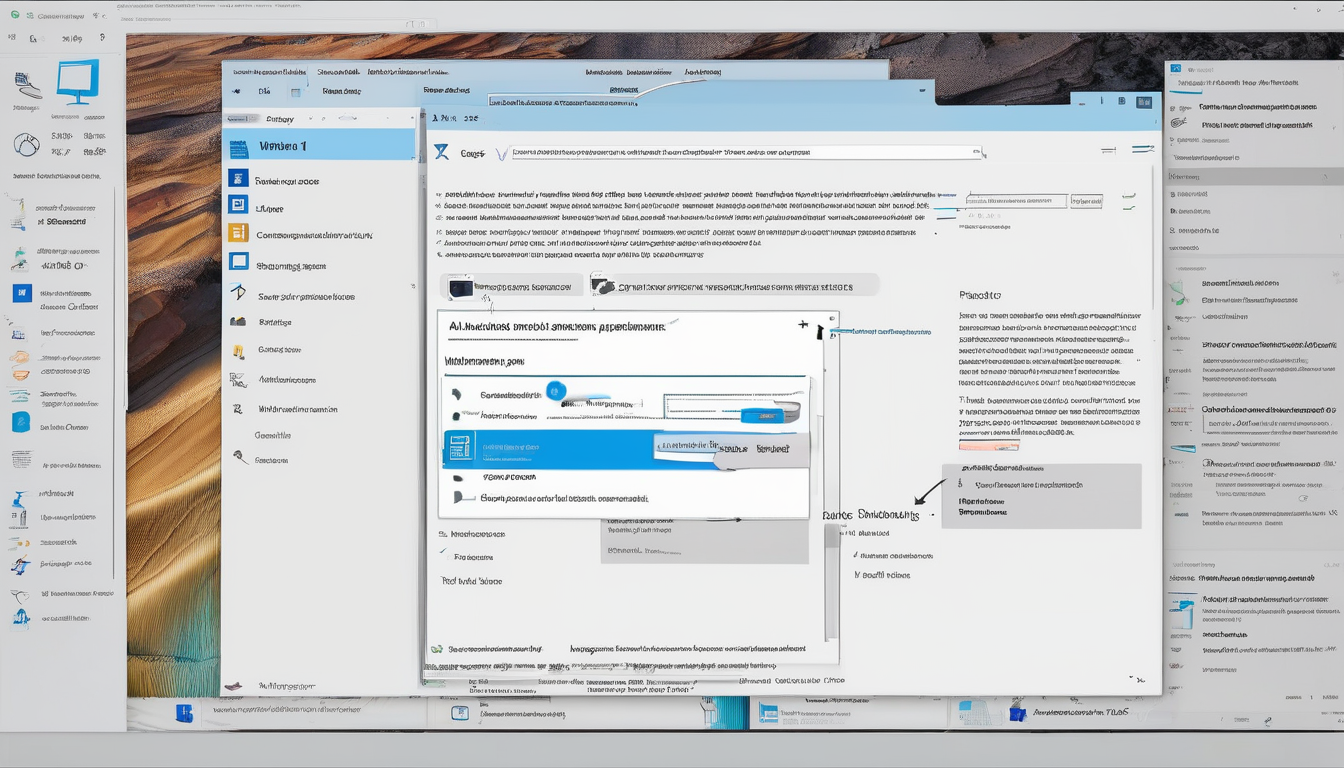Click the pill button with the dark screen icon
Screen dimensions: 1344x768
512,286
